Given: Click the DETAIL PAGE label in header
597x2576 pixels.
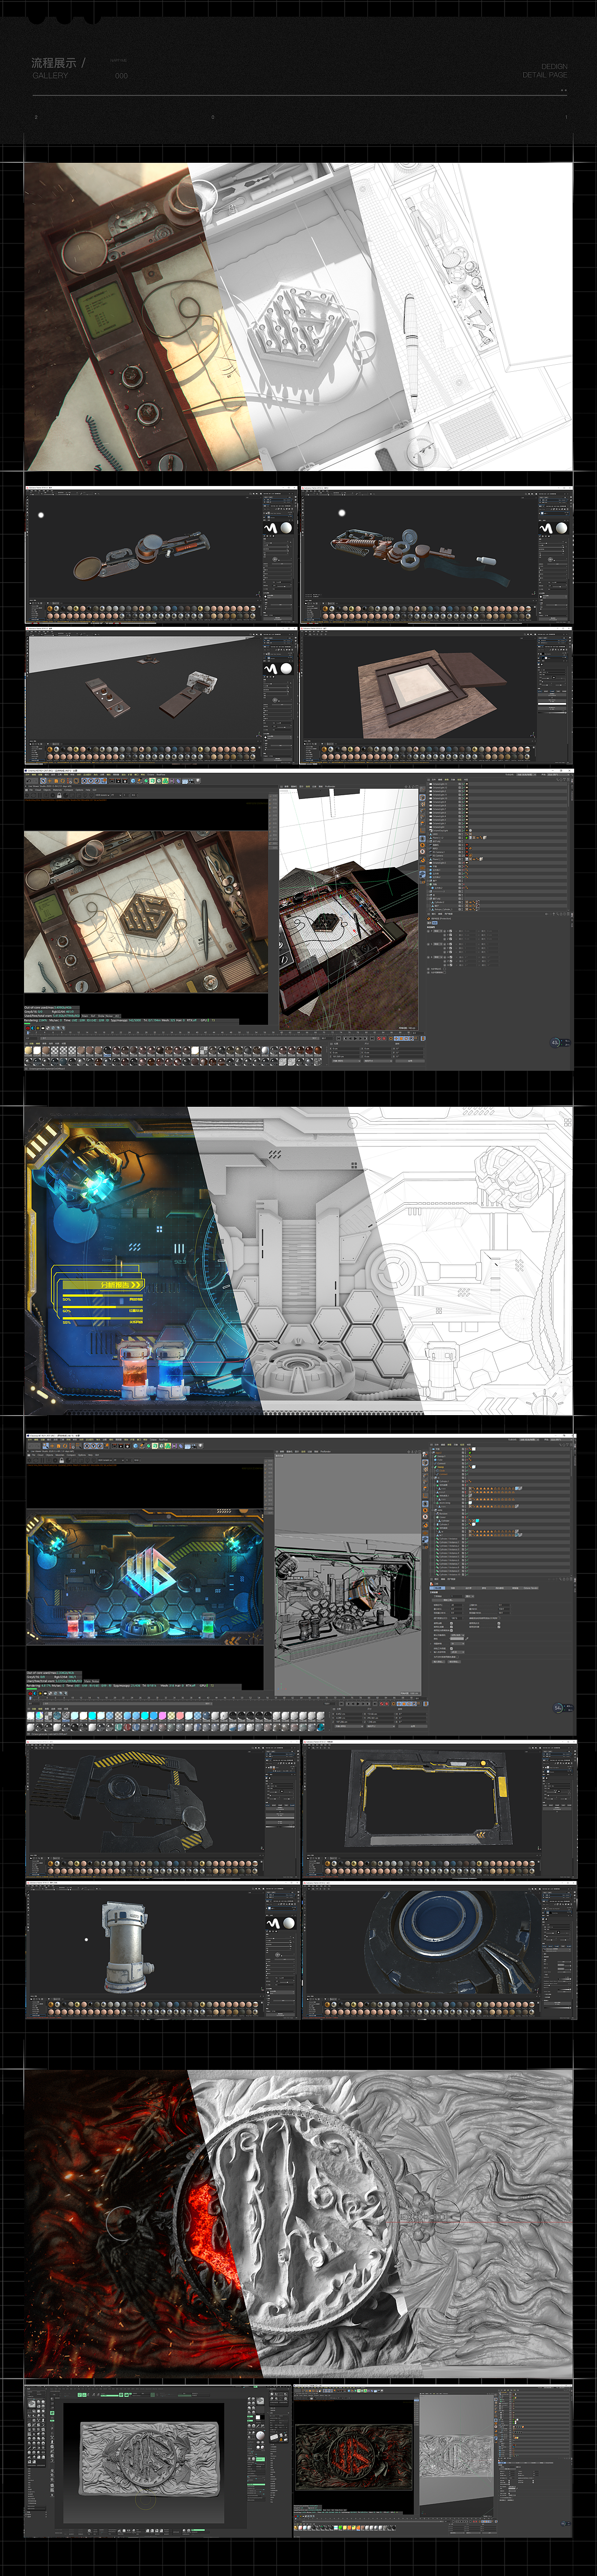Looking at the screenshot, I should click(545, 75).
